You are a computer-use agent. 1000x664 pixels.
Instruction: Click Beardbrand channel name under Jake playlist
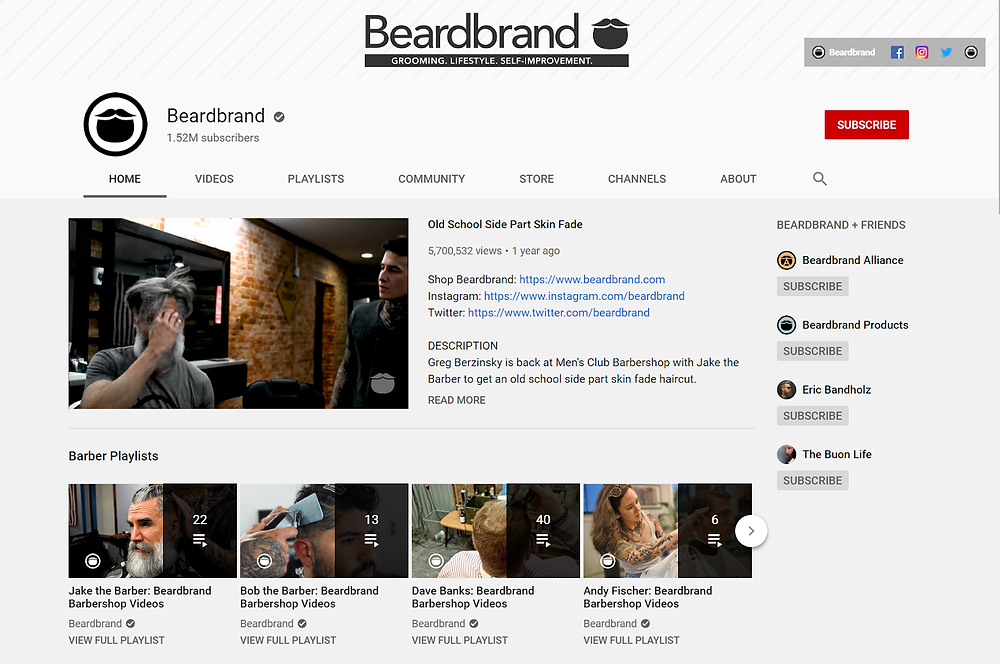95,623
